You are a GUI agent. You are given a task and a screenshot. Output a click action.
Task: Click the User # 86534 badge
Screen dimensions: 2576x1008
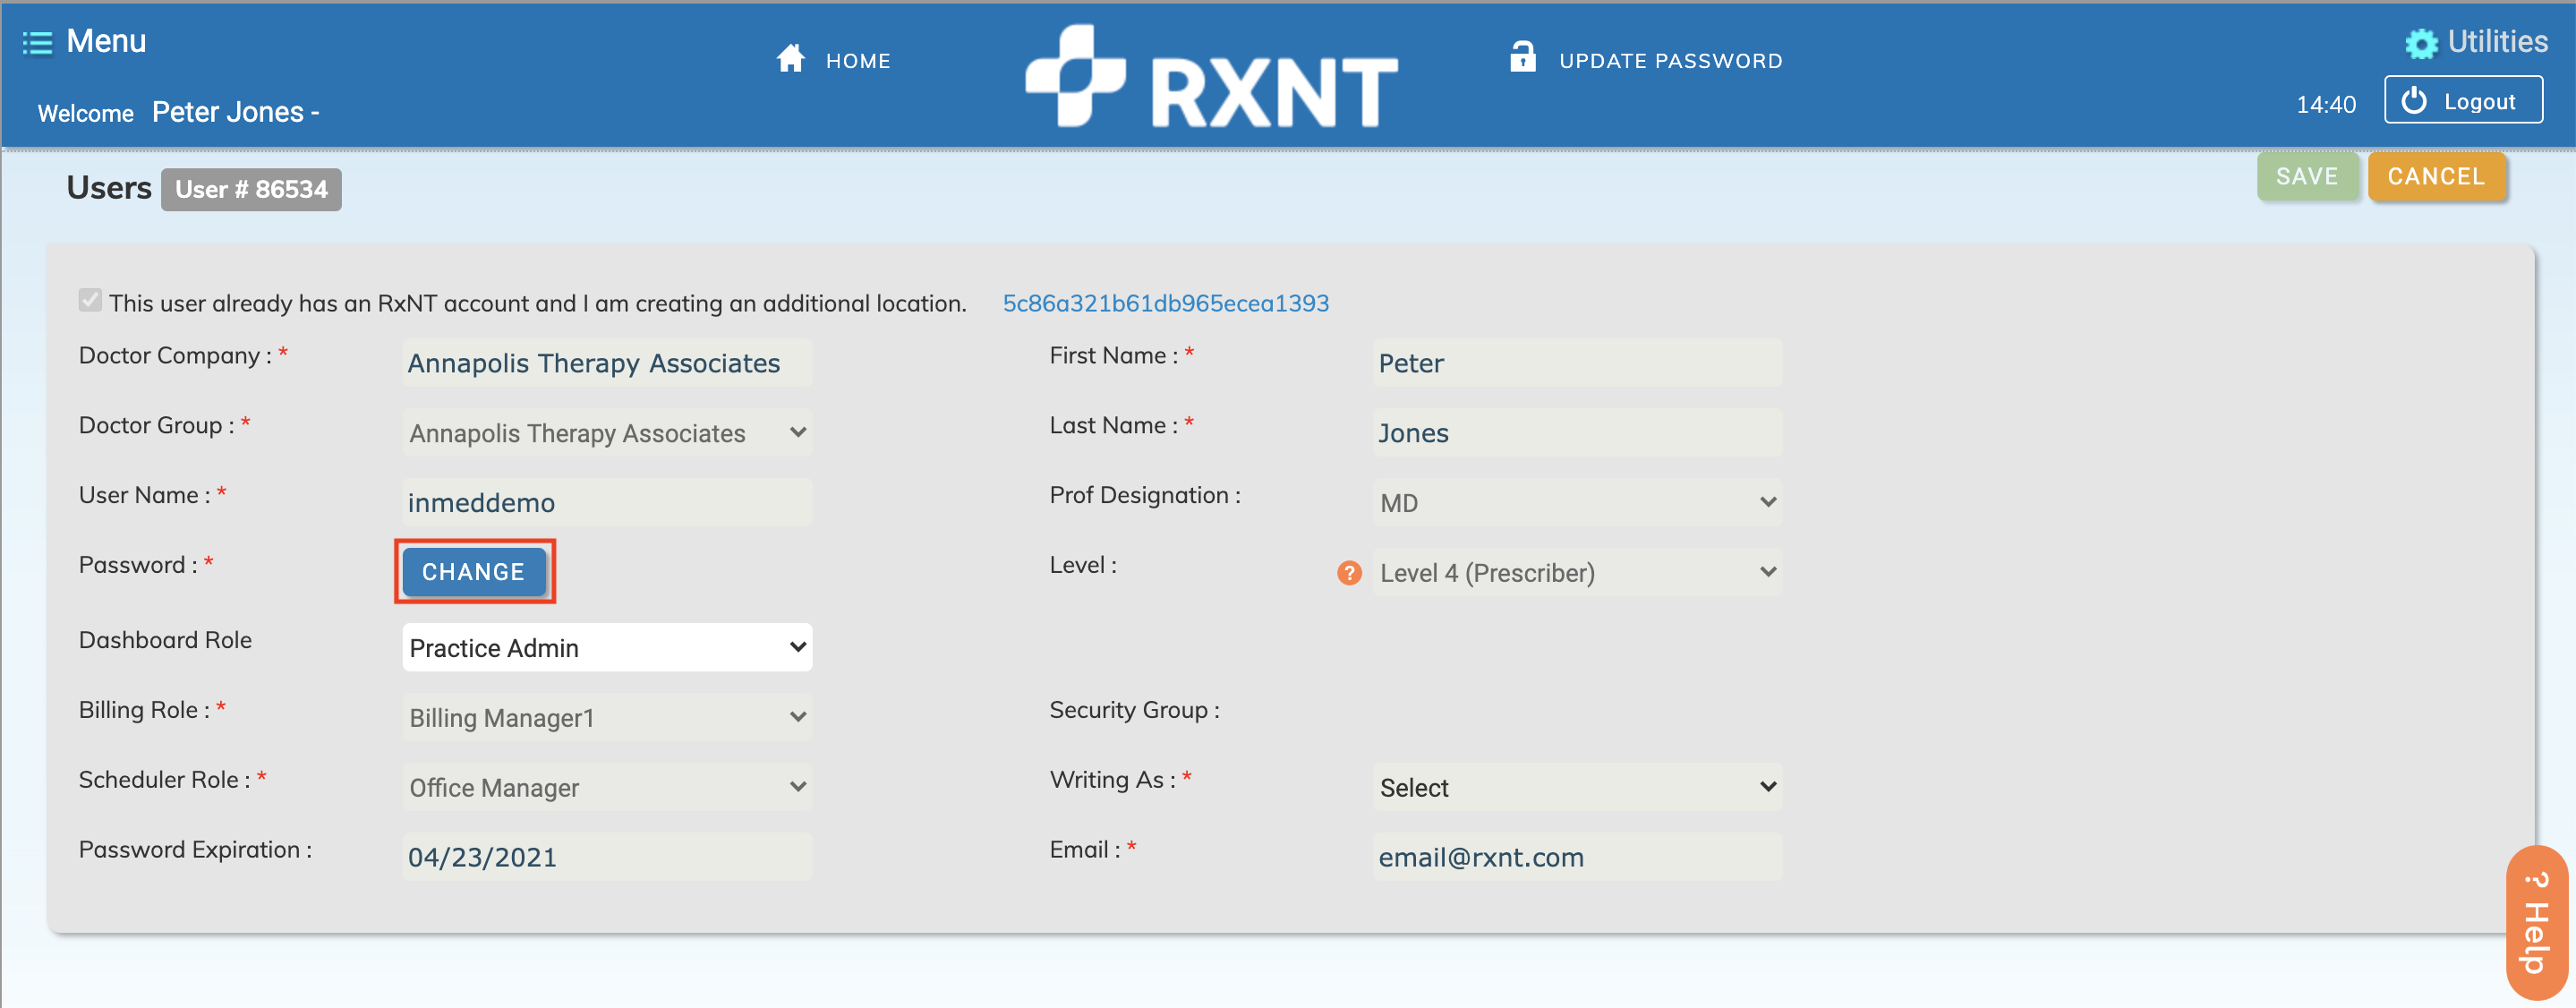251,190
